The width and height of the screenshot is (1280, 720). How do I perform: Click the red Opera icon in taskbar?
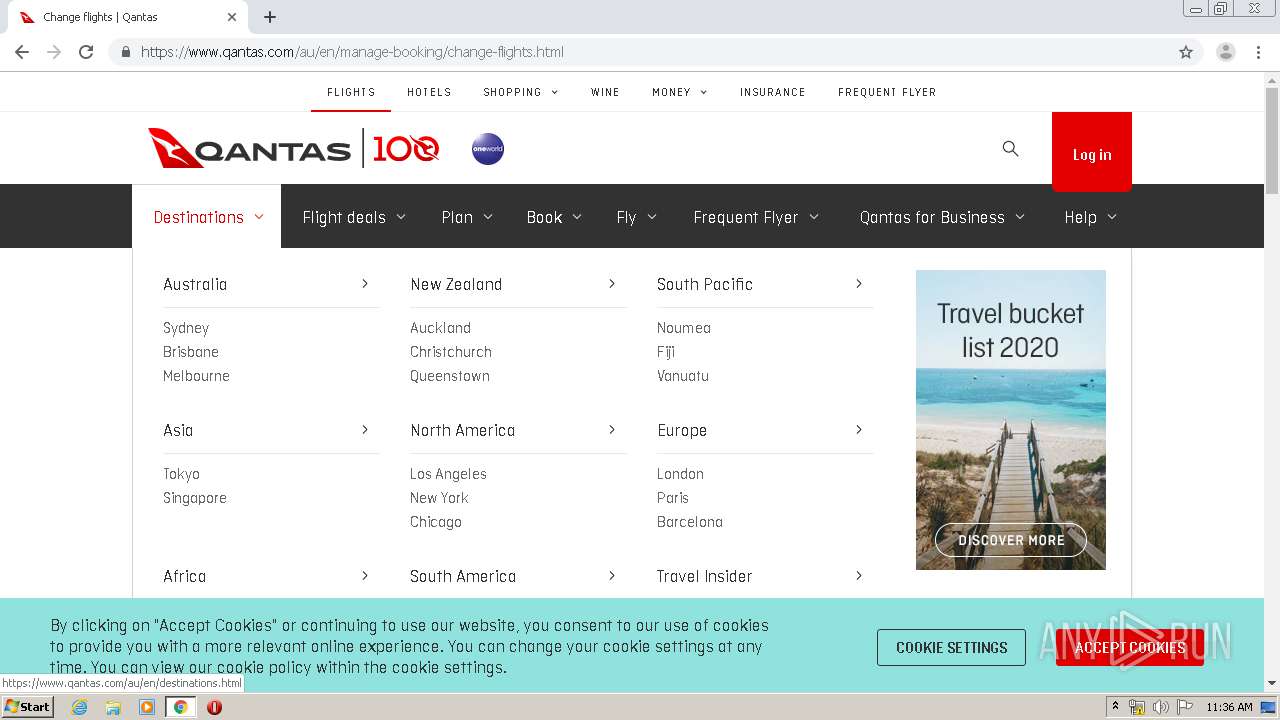214,707
